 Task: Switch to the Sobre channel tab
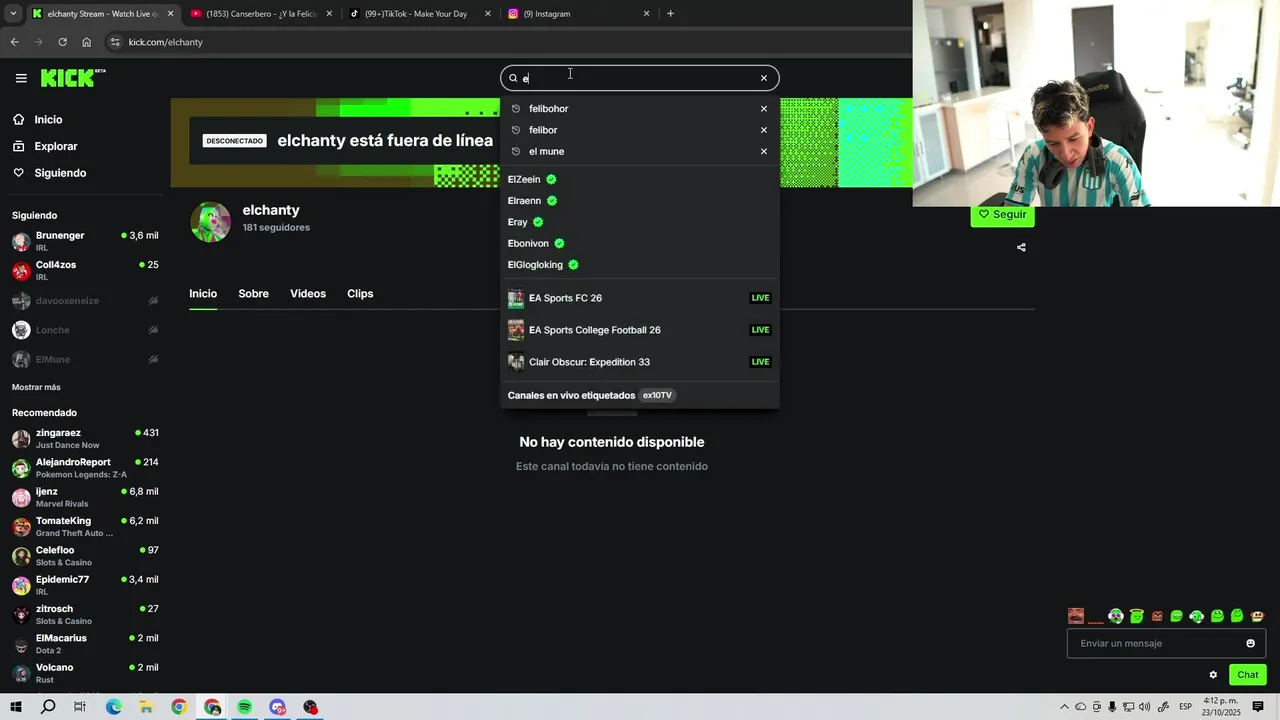[x=253, y=294]
